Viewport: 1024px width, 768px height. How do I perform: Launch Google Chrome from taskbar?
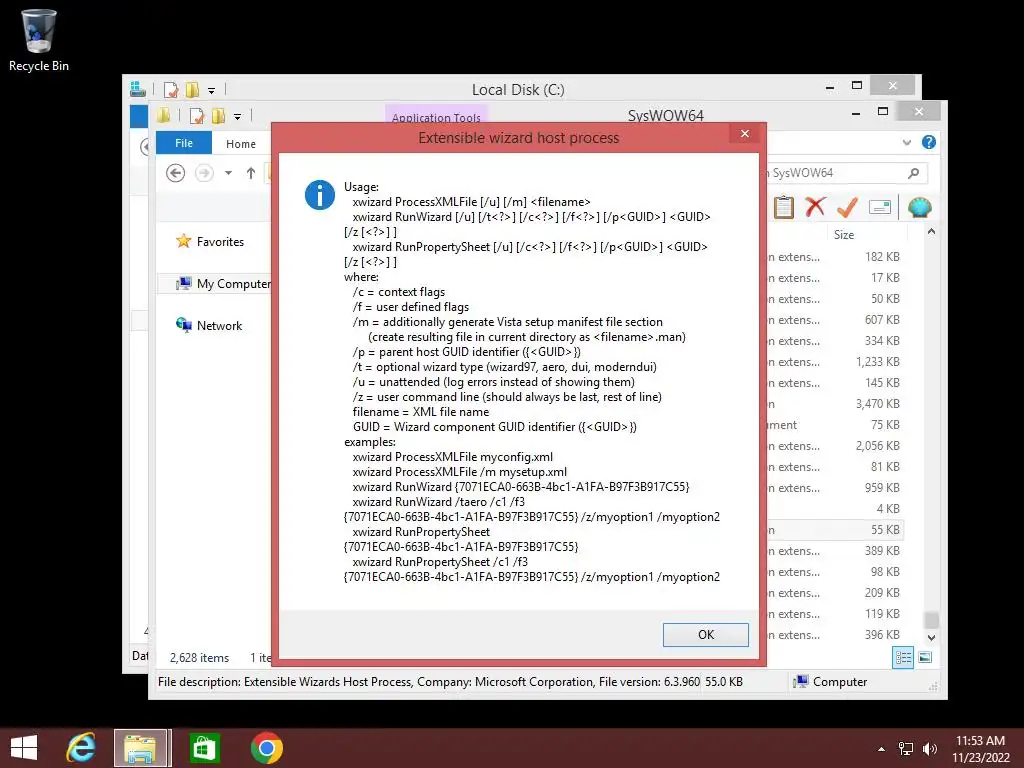[266, 748]
